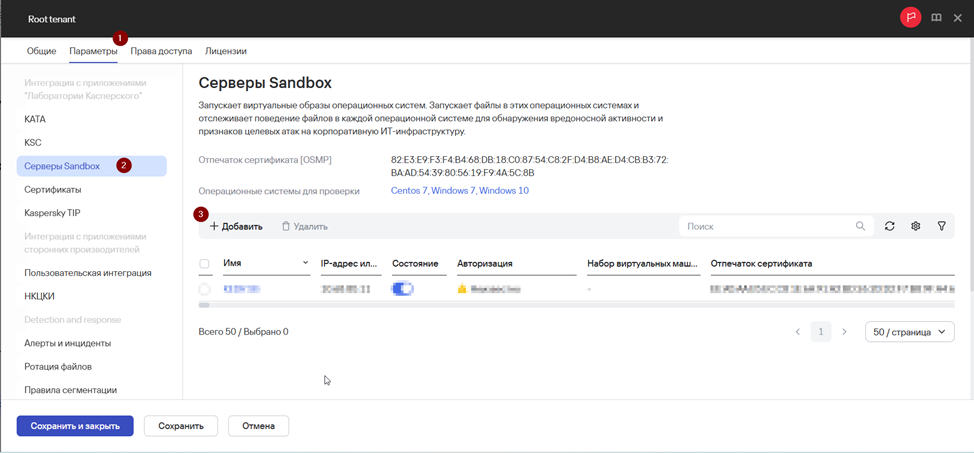Click the search magnifier icon
Image resolution: width=974 pixels, height=453 pixels.
860,226
